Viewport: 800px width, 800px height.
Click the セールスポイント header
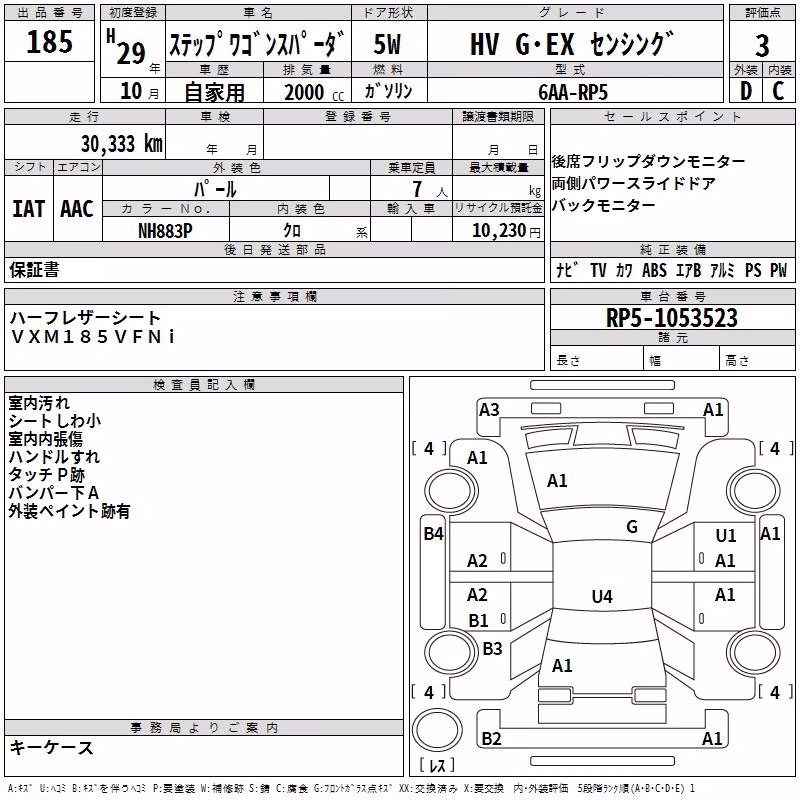point(672,117)
